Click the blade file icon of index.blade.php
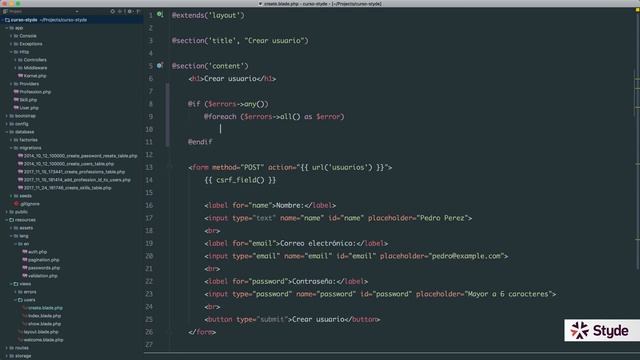The width and height of the screenshot is (640, 360). (x=25, y=316)
